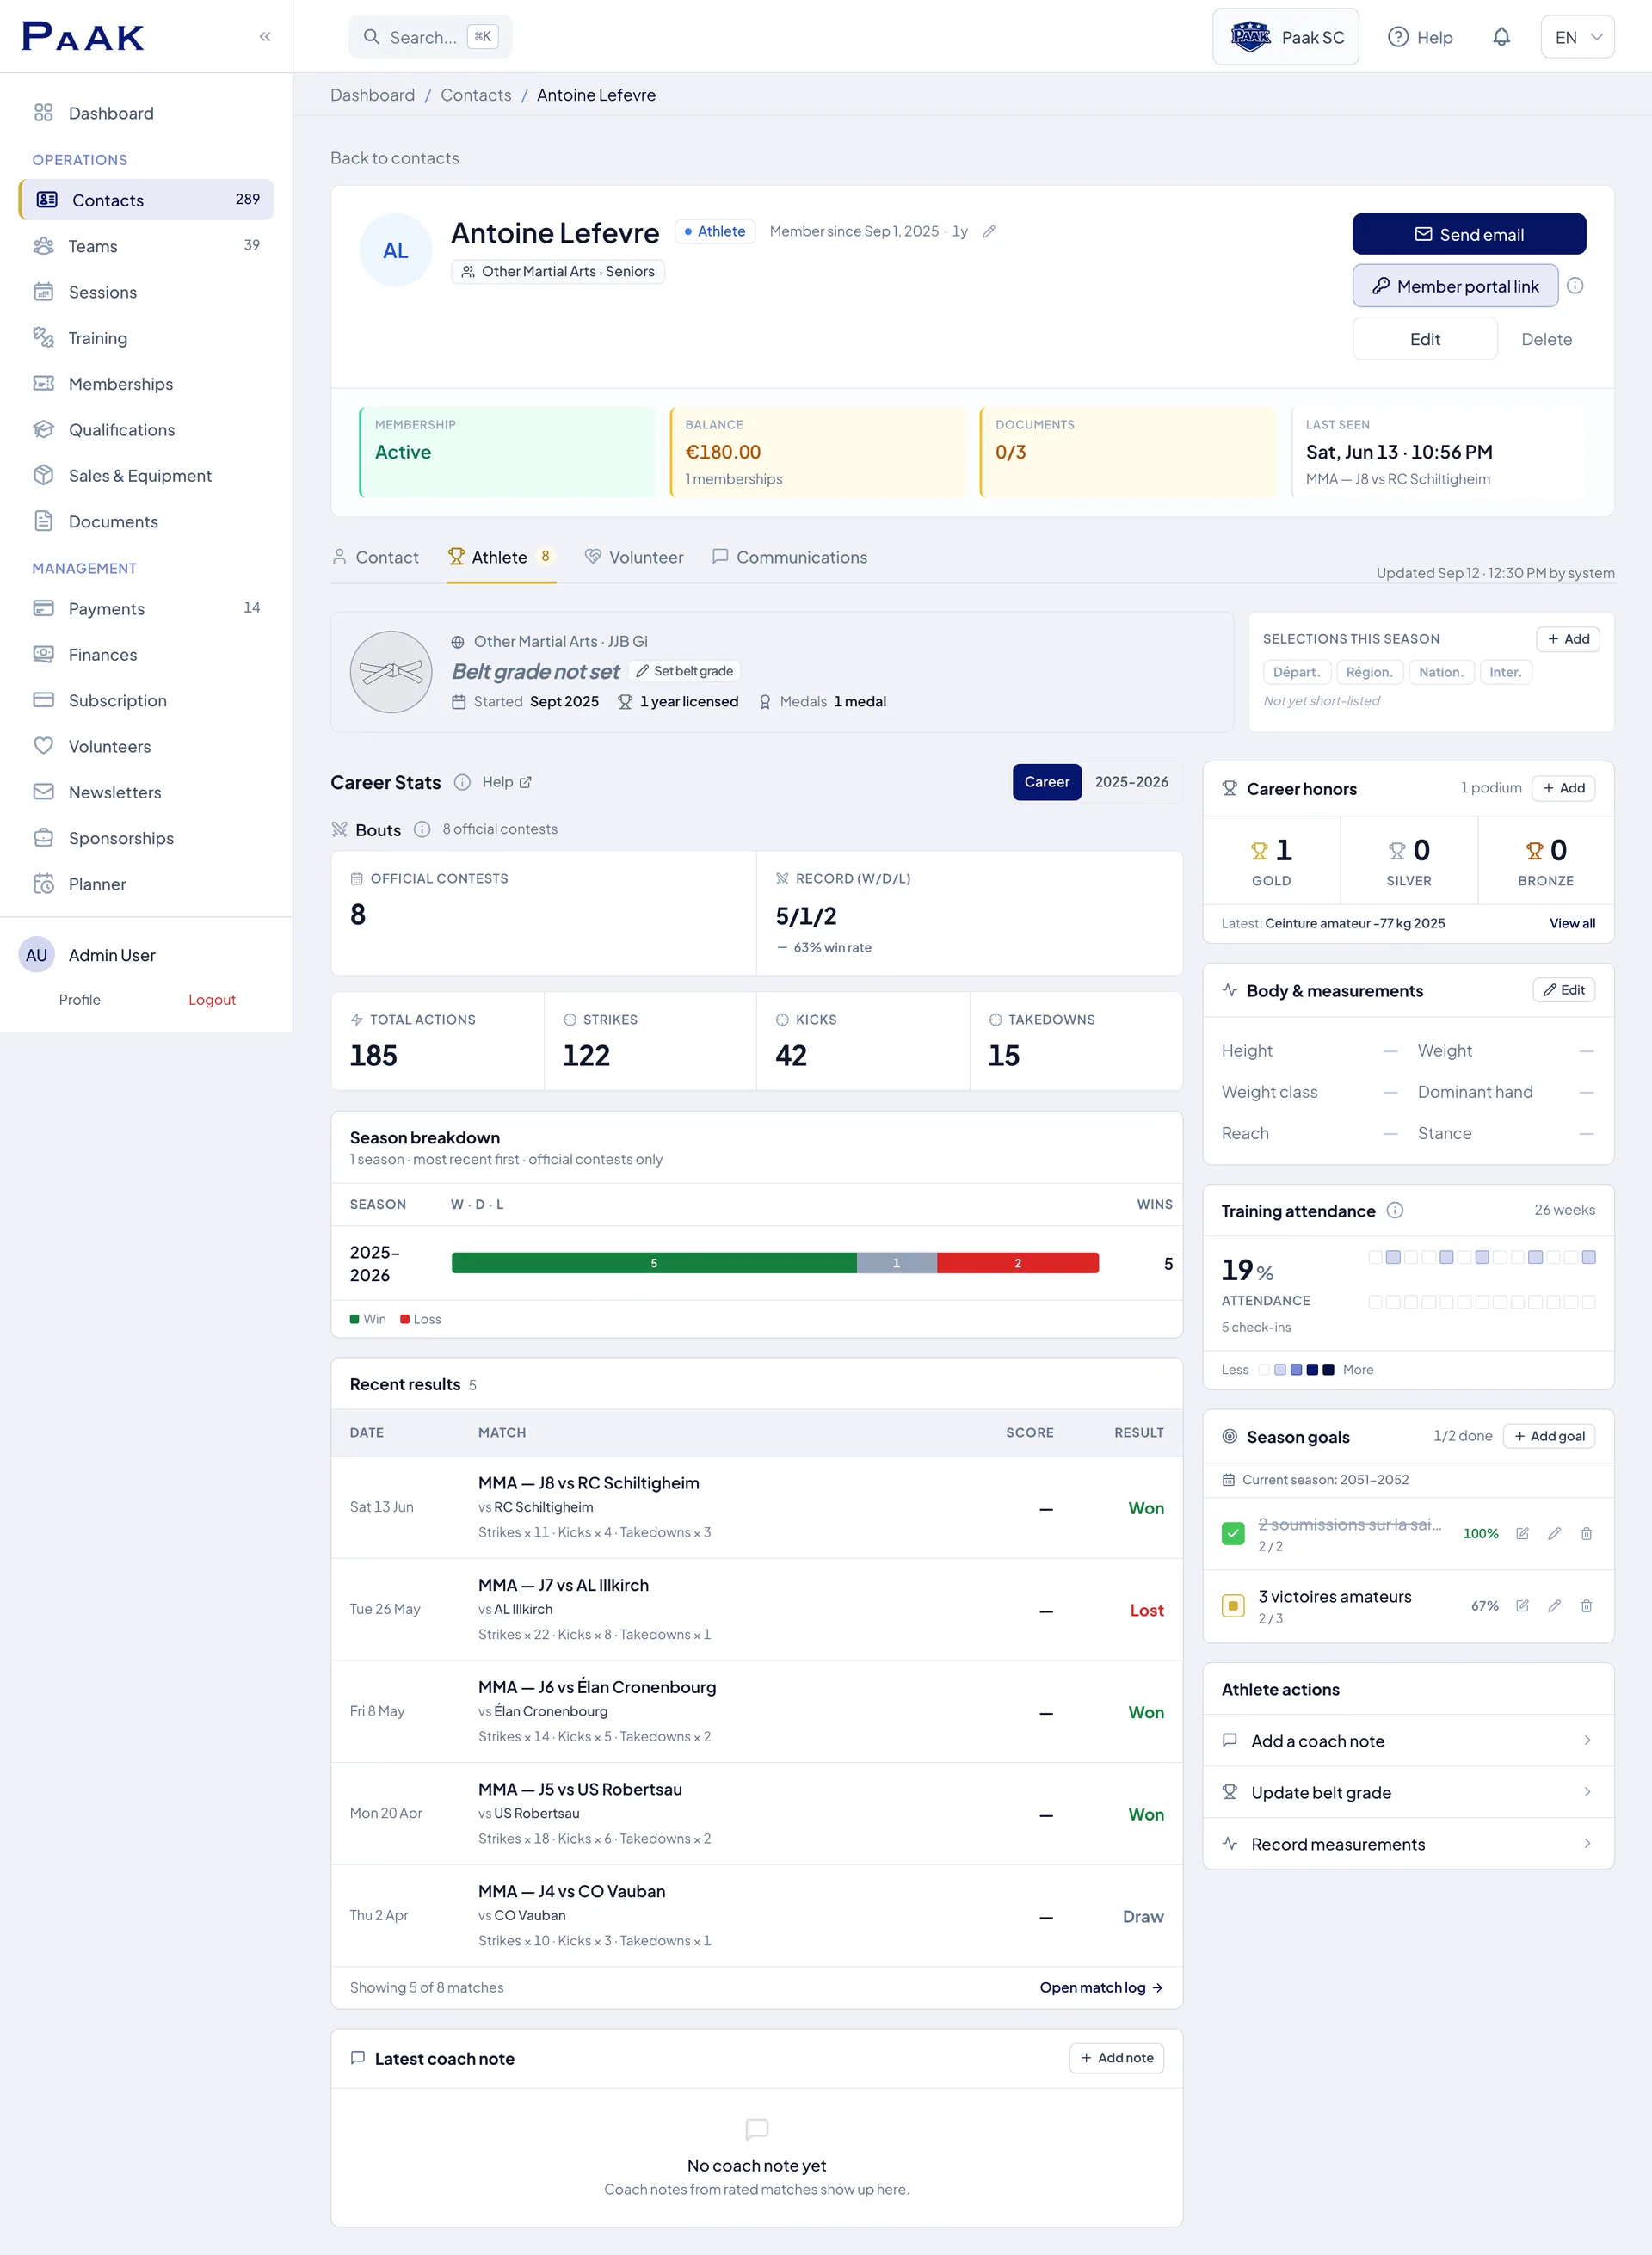Focus the Search input field
The height and width of the screenshot is (2255, 1652).
[430, 37]
